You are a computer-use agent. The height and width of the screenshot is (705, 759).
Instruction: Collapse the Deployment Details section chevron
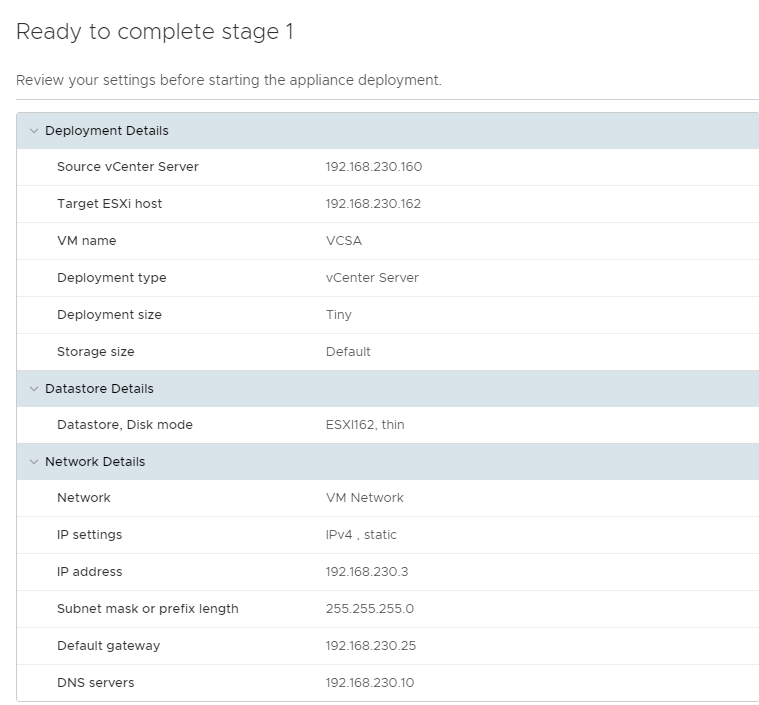click(33, 131)
